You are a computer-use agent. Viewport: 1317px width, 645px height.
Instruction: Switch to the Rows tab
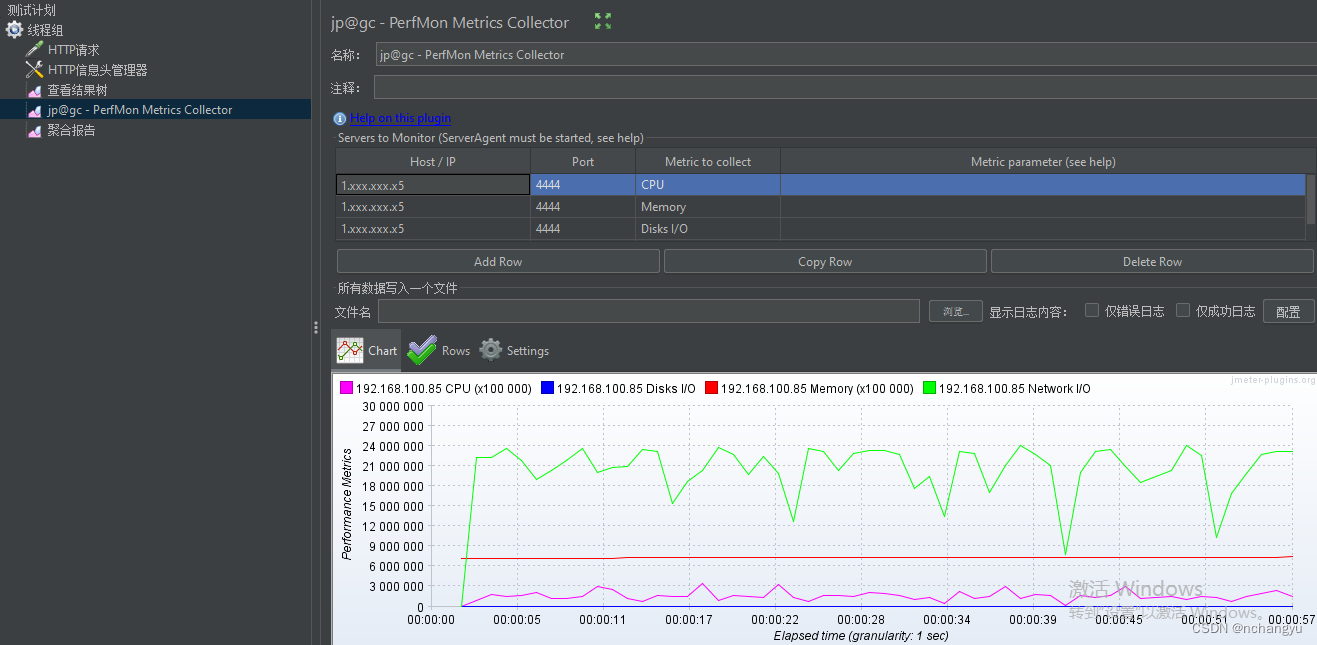coord(439,350)
